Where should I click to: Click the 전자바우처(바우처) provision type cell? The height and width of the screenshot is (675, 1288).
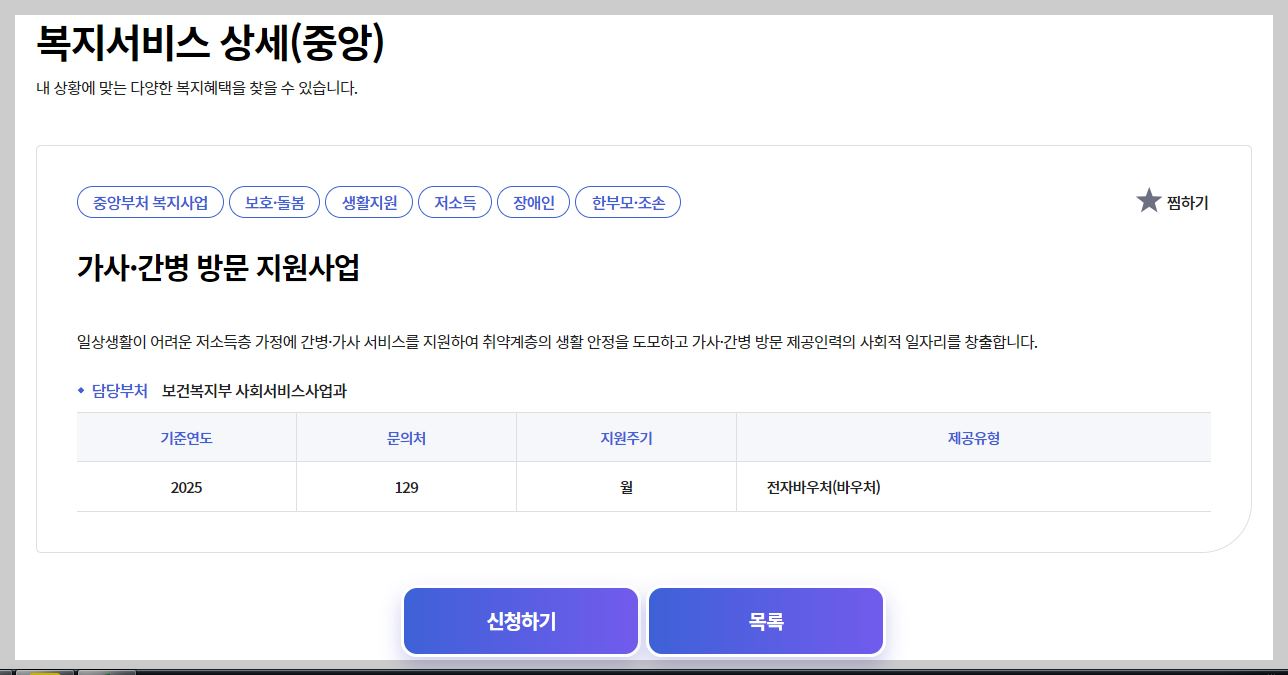tap(824, 486)
